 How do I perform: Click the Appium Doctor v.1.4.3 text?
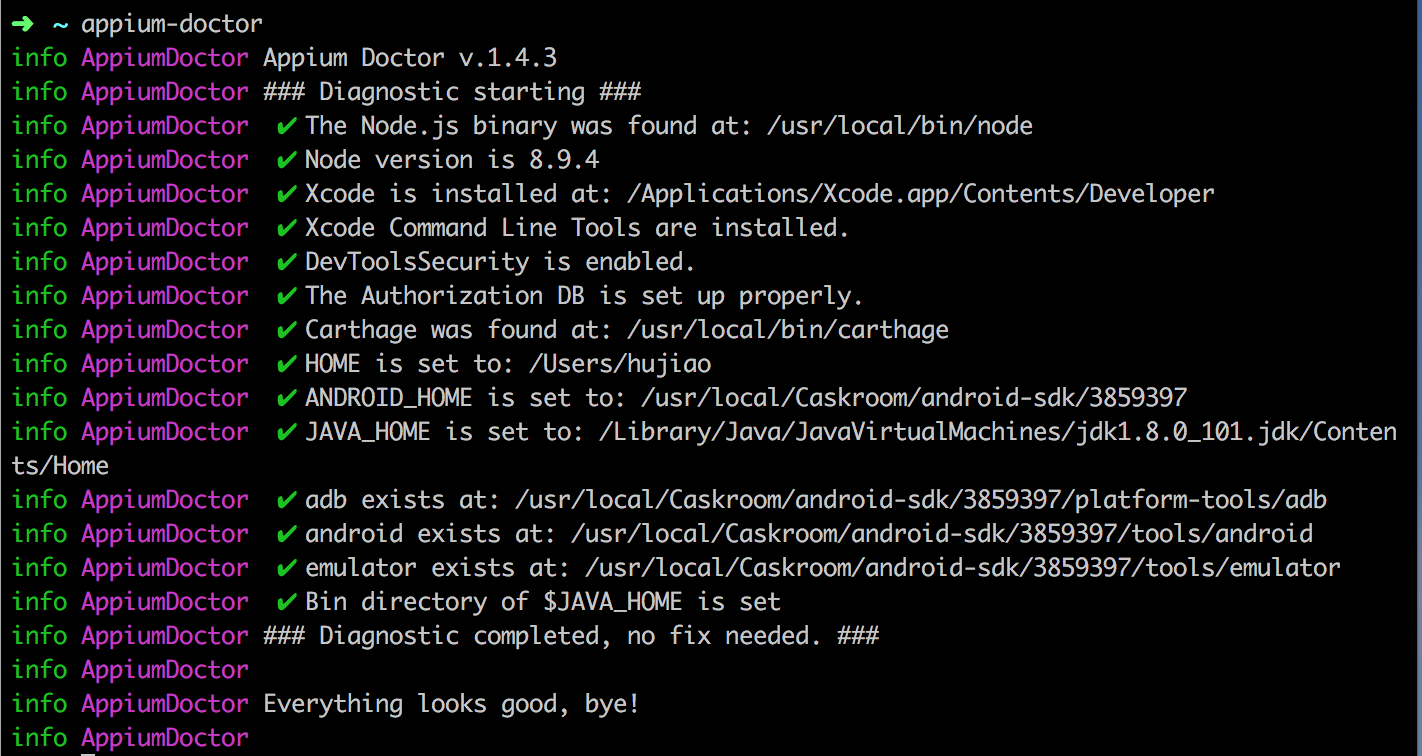click(410, 58)
